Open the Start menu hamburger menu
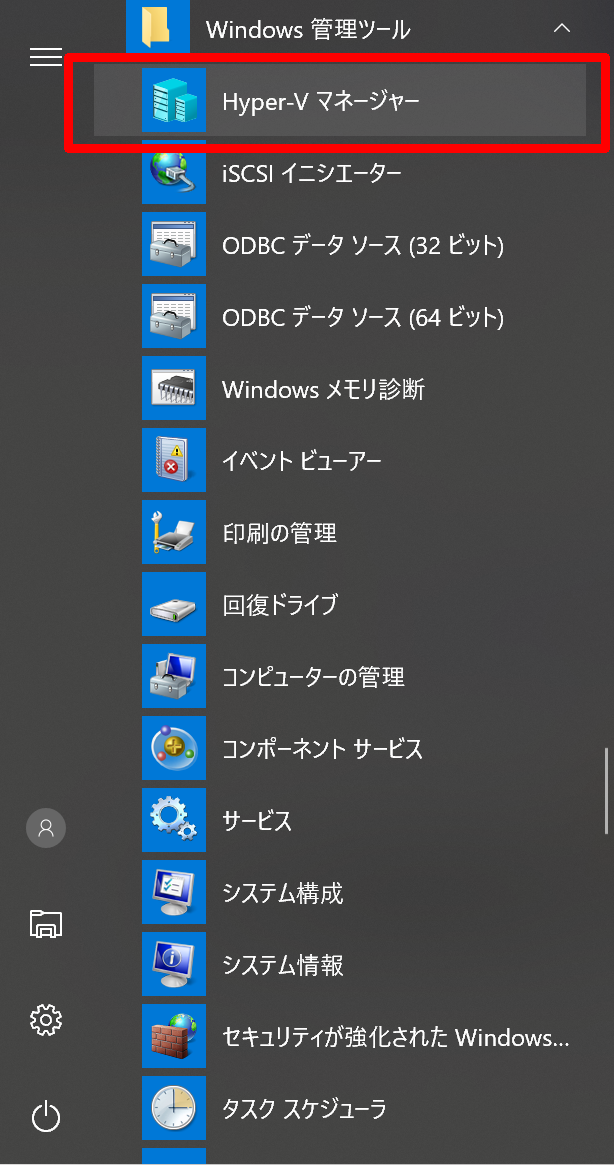The image size is (614, 1165). (45, 56)
